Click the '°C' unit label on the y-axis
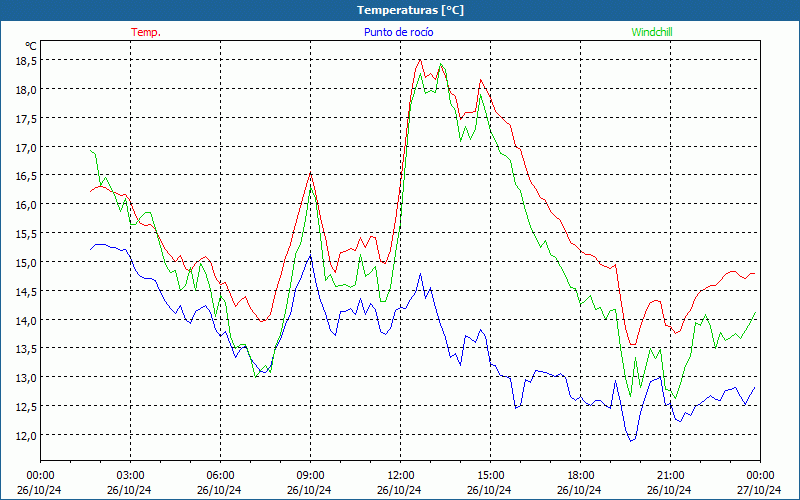This screenshot has width=800, height=500. click(x=31, y=46)
